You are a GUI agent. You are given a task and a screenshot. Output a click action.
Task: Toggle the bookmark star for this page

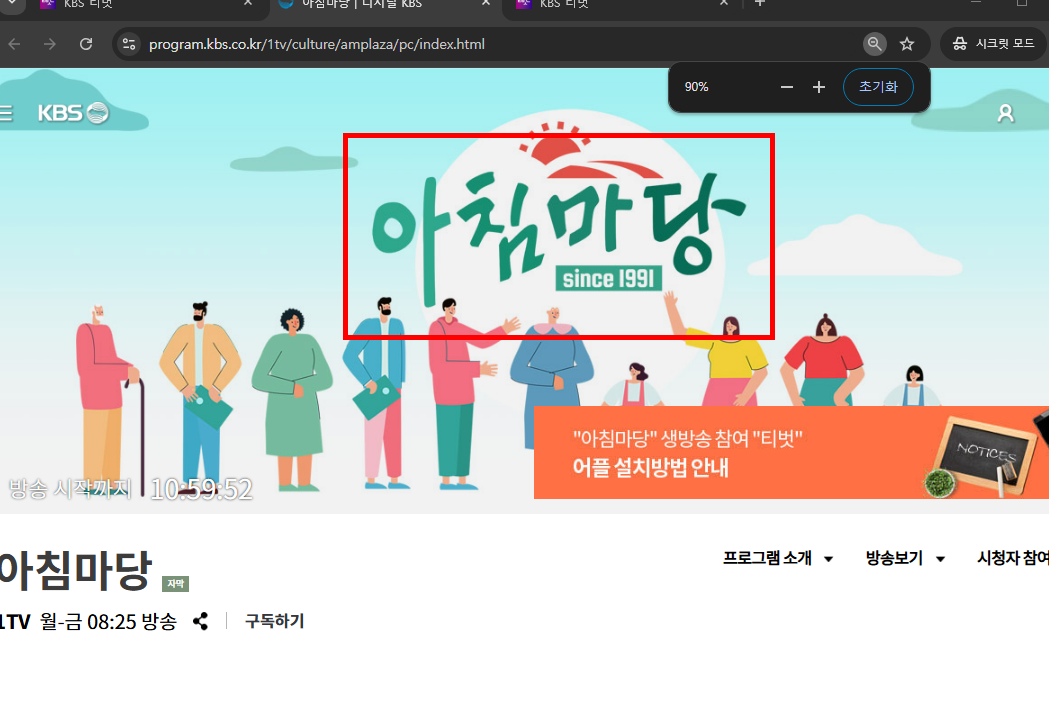(907, 44)
